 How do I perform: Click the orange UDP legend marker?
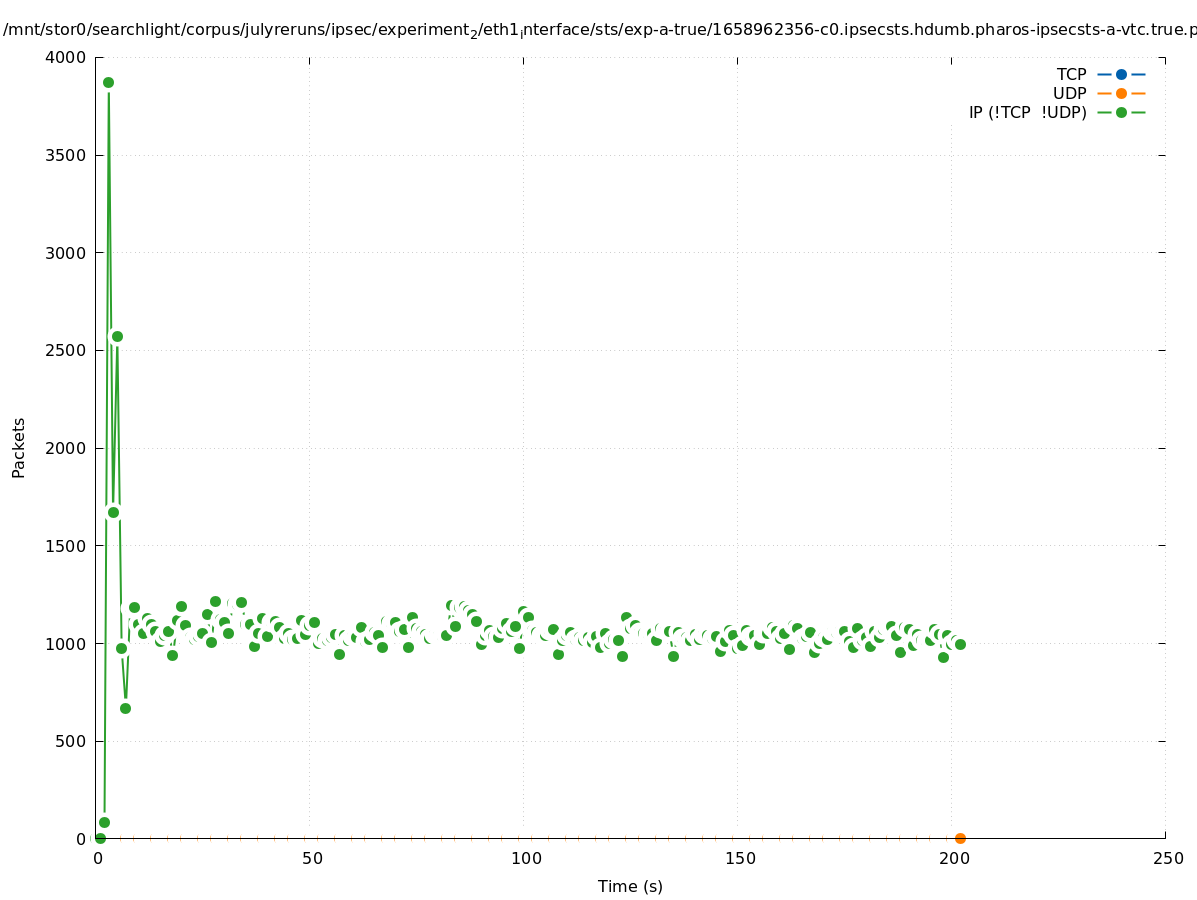1121,93
